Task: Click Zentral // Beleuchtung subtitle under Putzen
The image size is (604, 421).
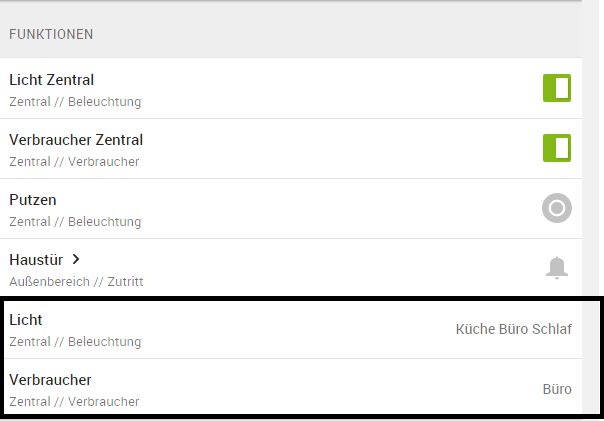Action: tap(75, 222)
